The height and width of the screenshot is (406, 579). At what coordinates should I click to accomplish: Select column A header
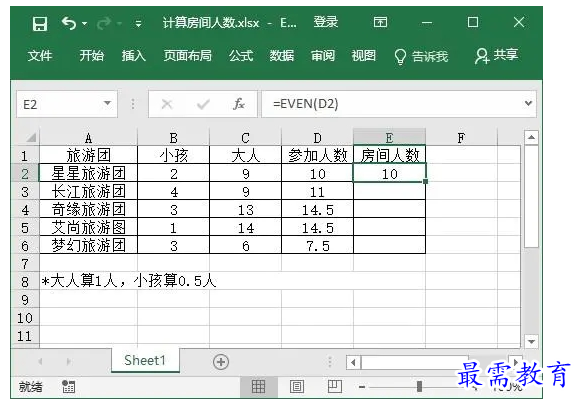coord(88,138)
